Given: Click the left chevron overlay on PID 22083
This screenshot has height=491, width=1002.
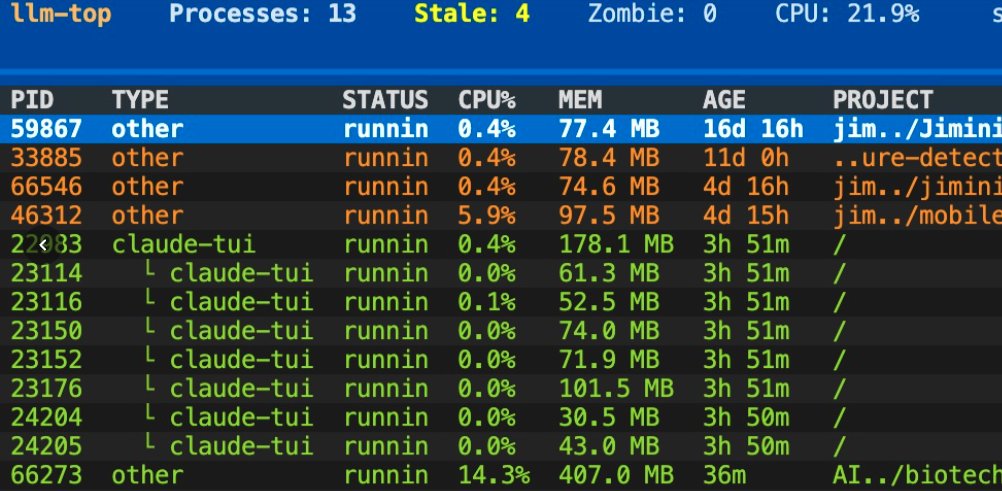Looking at the screenshot, I should [x=43, y=245].
